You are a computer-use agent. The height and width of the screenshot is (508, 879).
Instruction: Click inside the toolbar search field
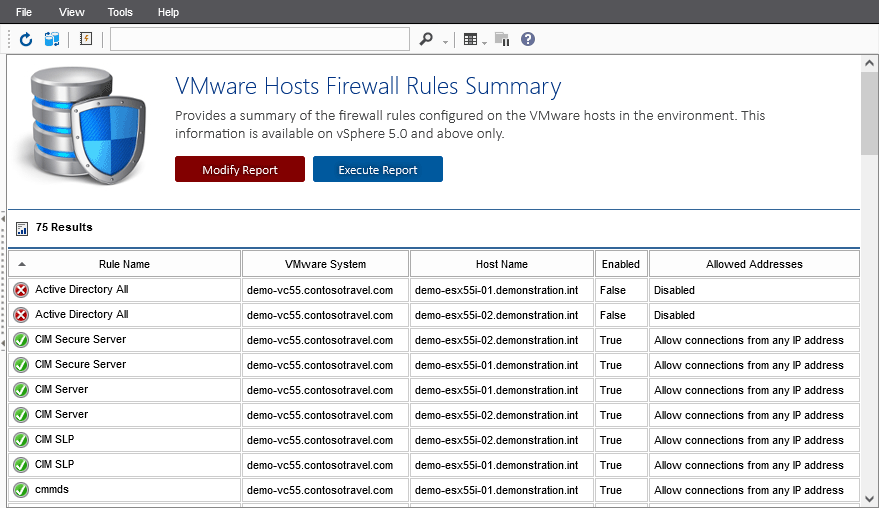pyautogui.click(x=260, y=39)
